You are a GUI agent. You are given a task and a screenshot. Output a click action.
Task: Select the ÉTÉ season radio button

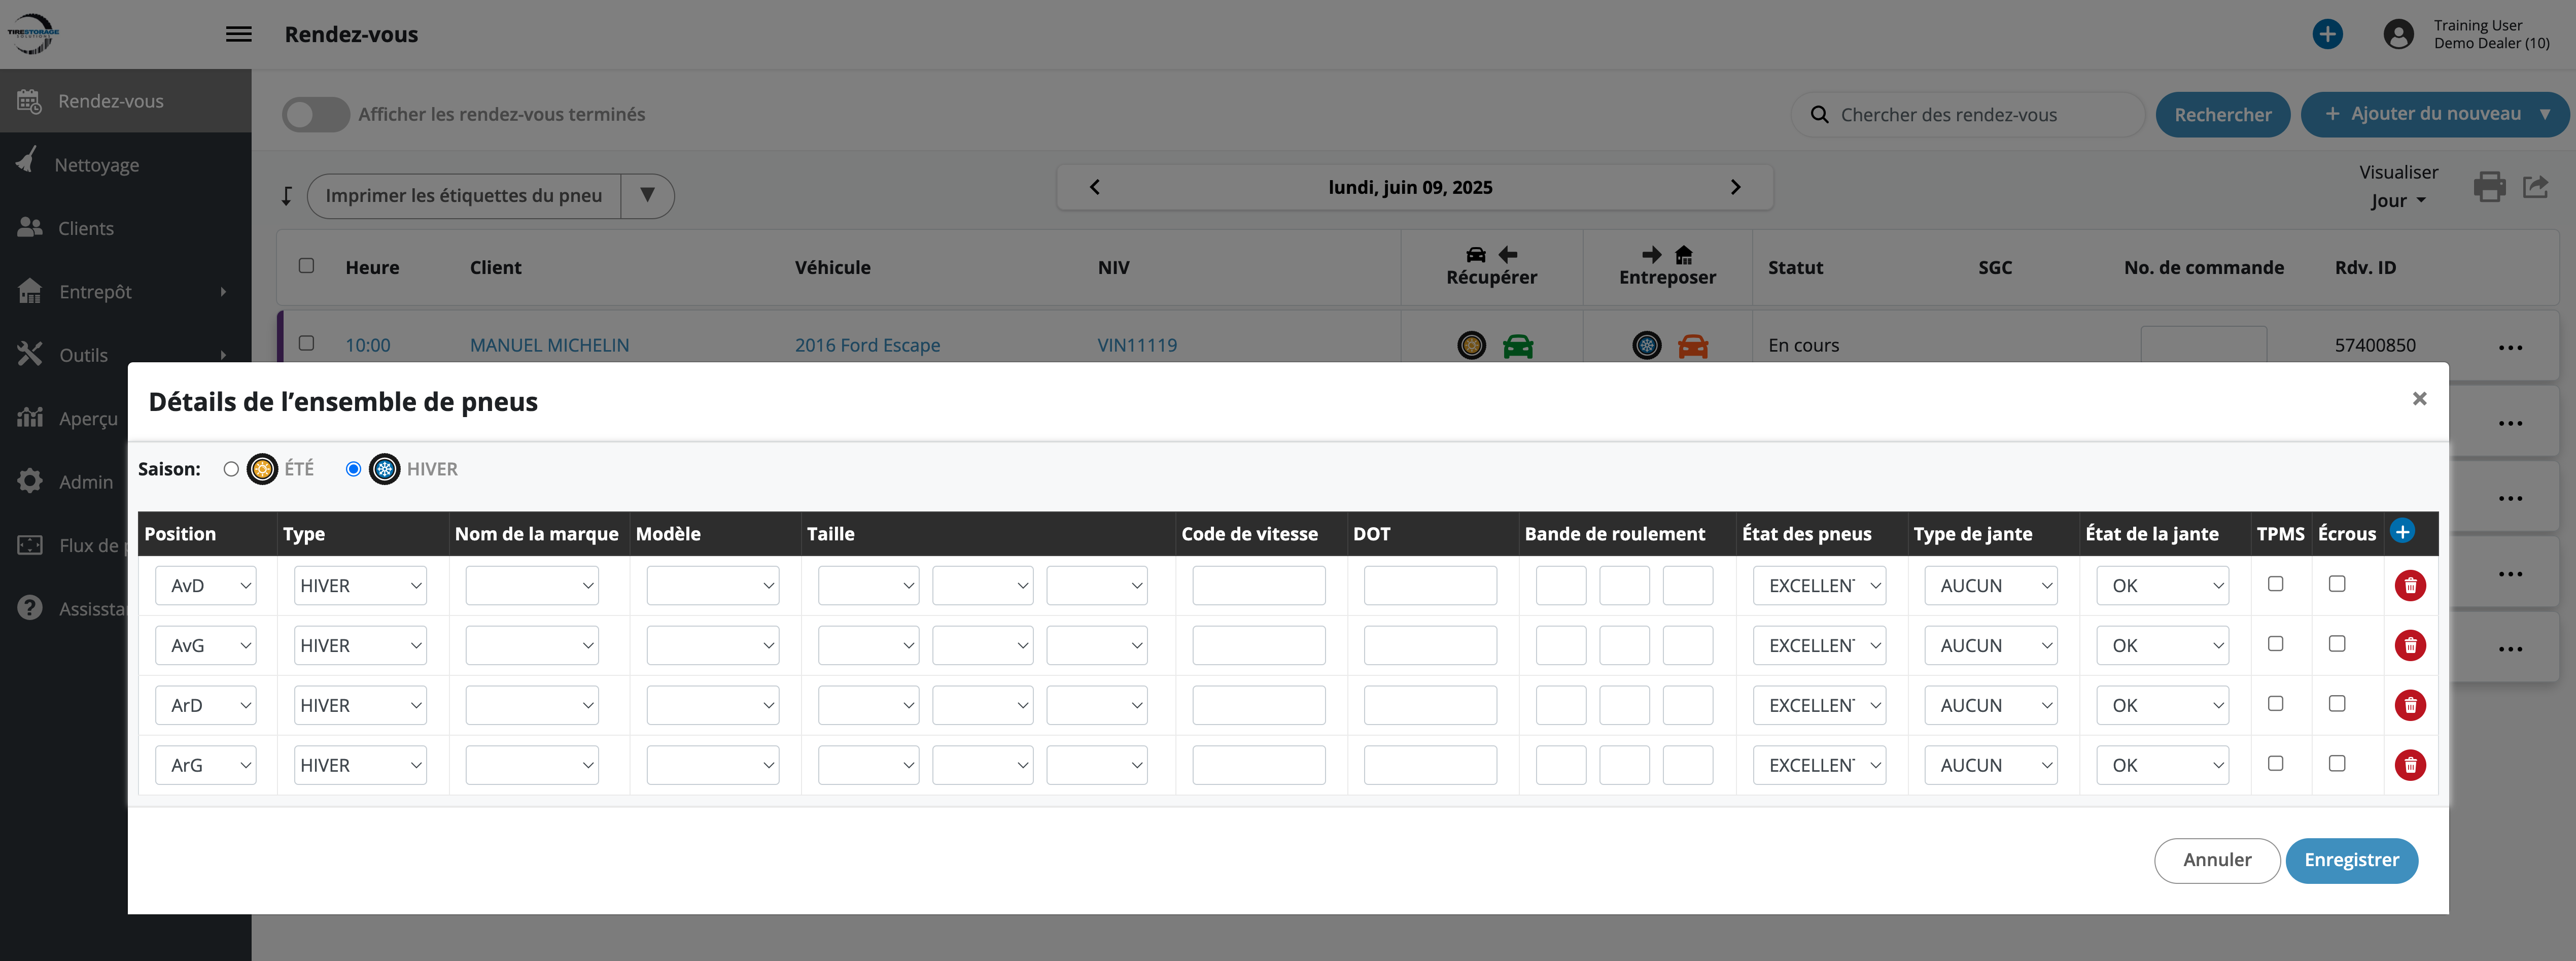(231, 469)
